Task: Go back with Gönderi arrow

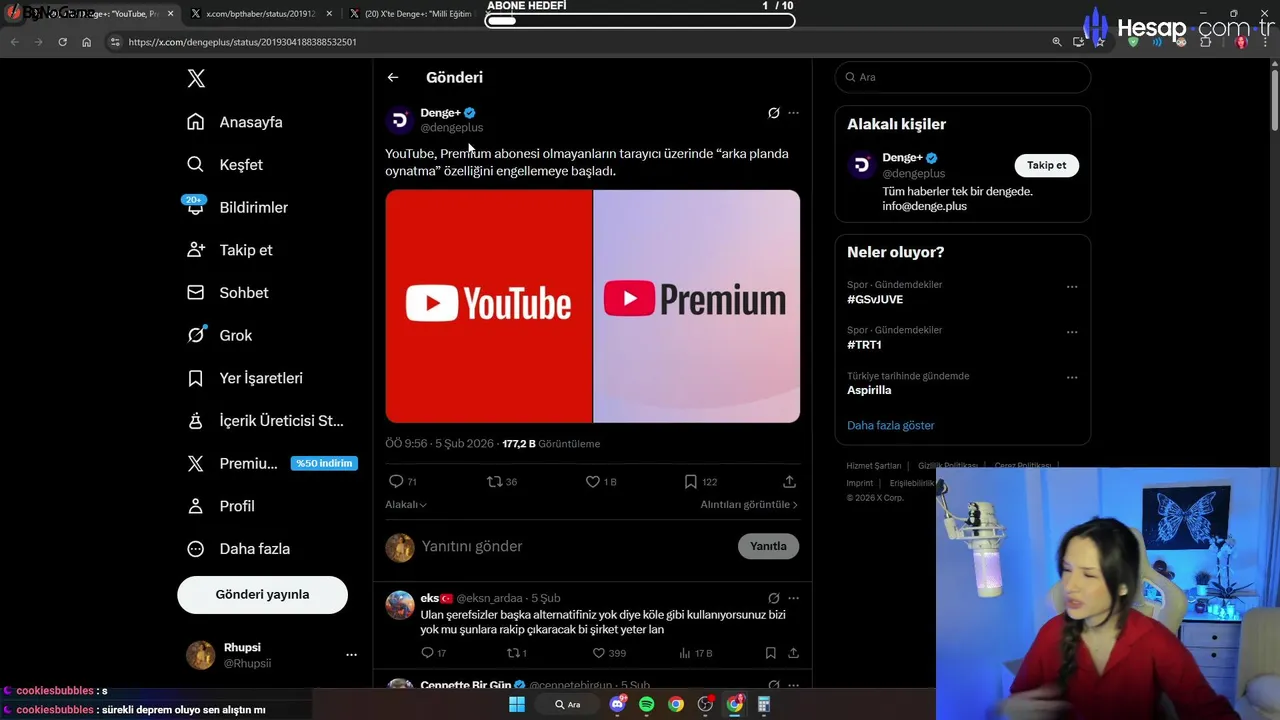Action: click(x=393, y=77)
